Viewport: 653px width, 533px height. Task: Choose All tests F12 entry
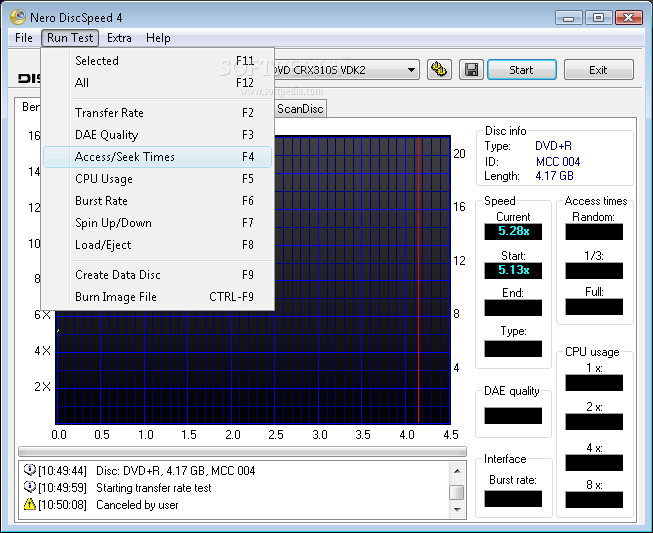tap(157, 82)
